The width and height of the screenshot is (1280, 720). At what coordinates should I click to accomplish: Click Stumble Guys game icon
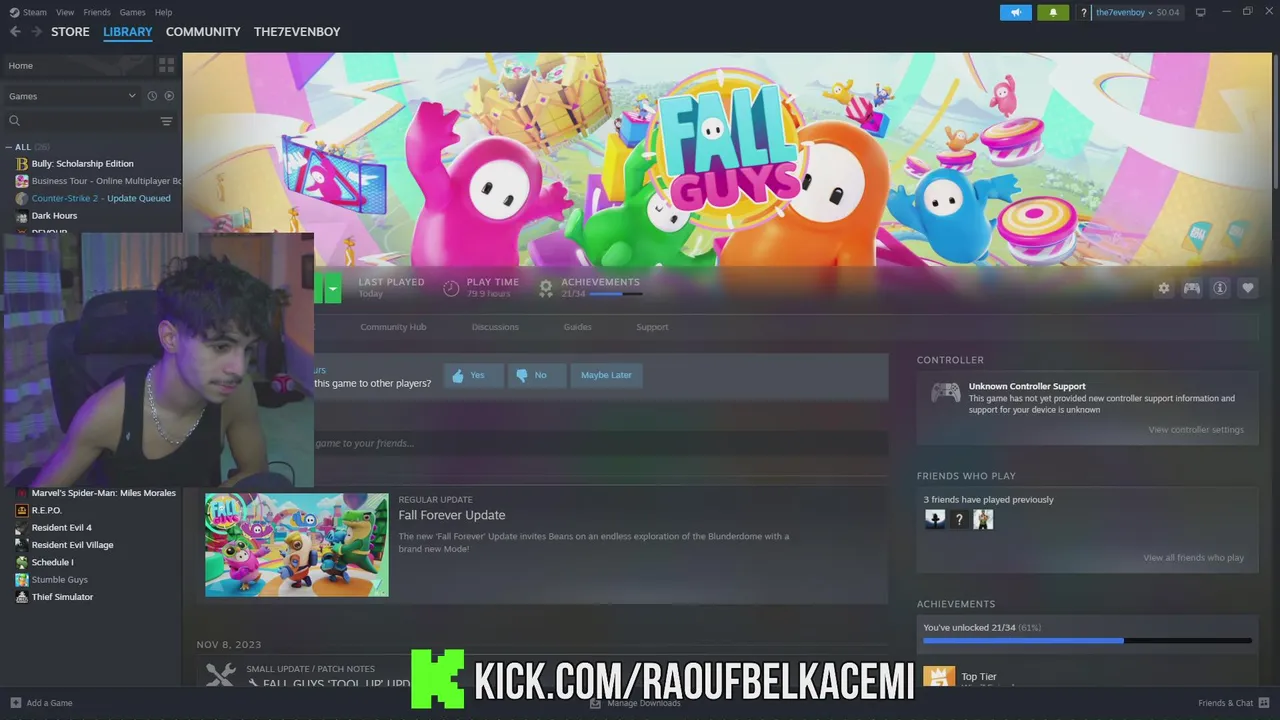(x=22, y=579)
